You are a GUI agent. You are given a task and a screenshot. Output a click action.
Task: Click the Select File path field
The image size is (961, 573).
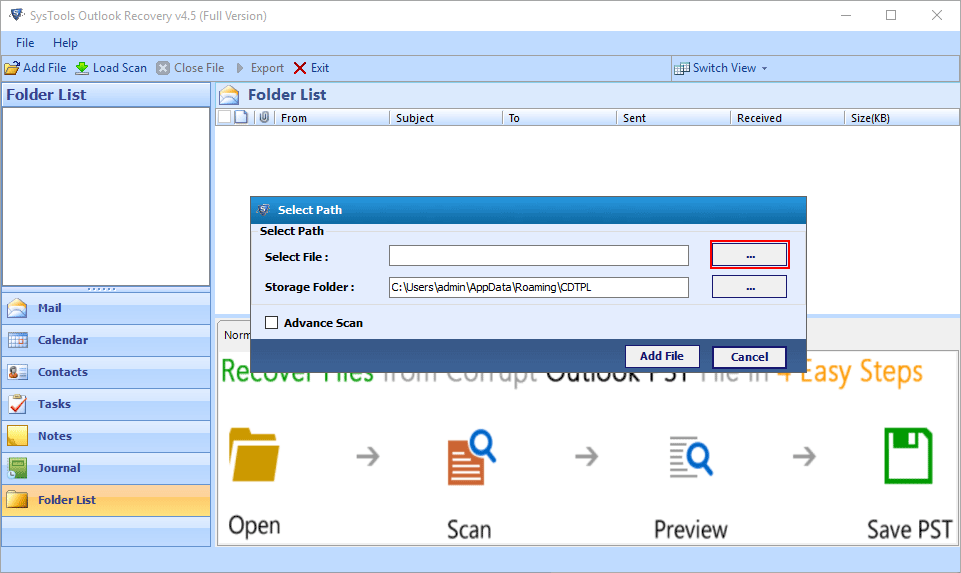pyautogui.click(x=539, y=256)
